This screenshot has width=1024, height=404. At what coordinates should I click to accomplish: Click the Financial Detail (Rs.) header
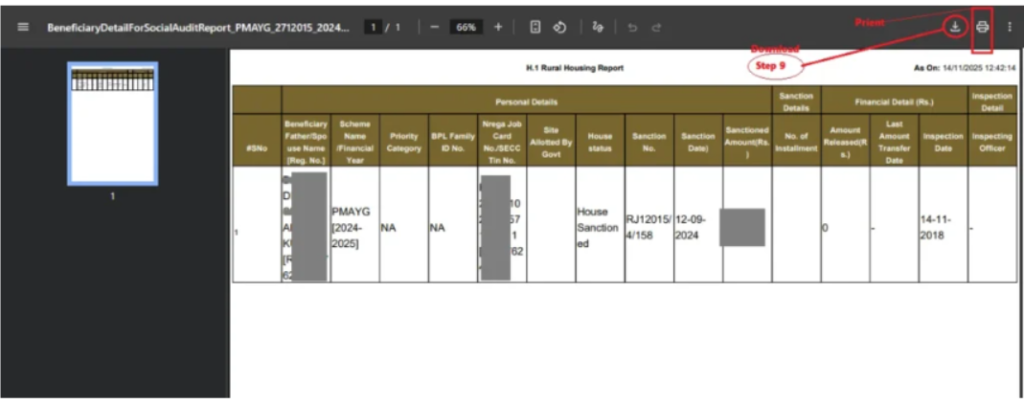click(x=893, y=102)
